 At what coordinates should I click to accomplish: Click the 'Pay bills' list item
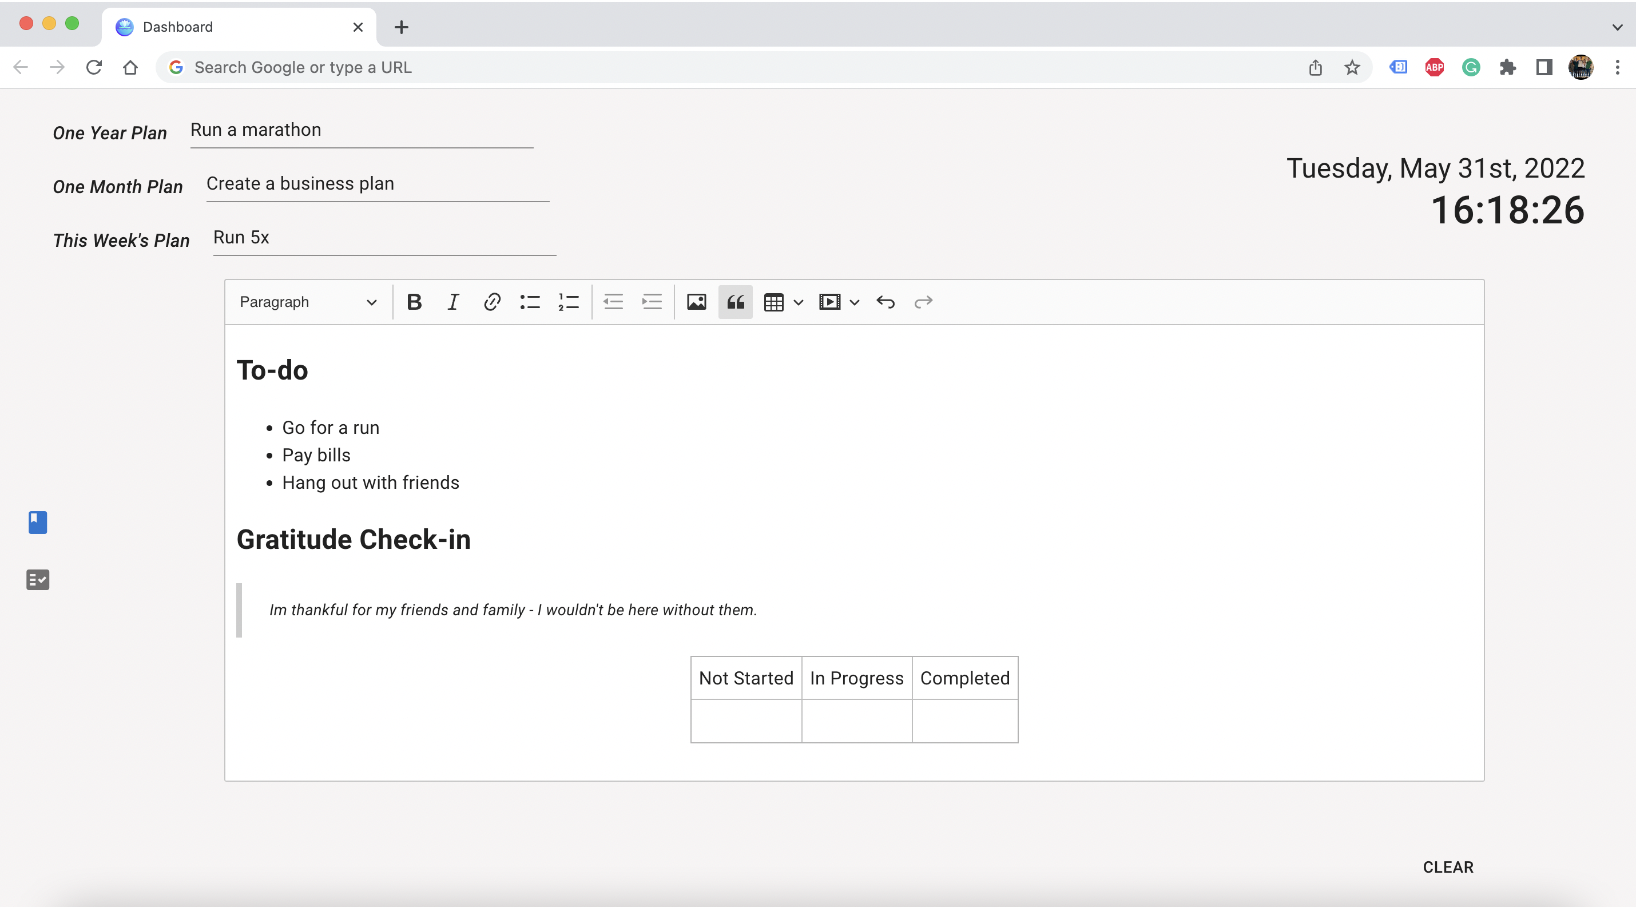click(316, 455)
